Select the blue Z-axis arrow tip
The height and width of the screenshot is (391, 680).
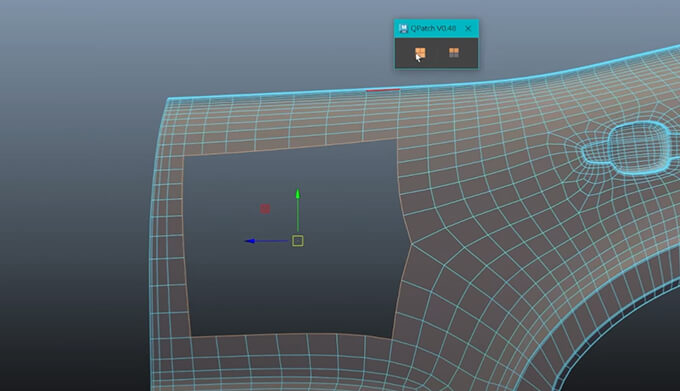click(x=249, y=241)
